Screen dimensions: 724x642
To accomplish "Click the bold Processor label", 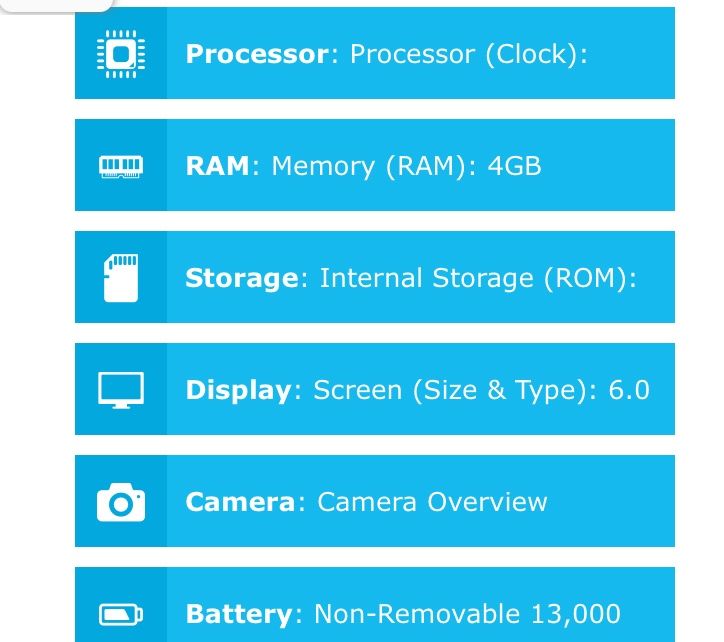I will tap(257, 54).
